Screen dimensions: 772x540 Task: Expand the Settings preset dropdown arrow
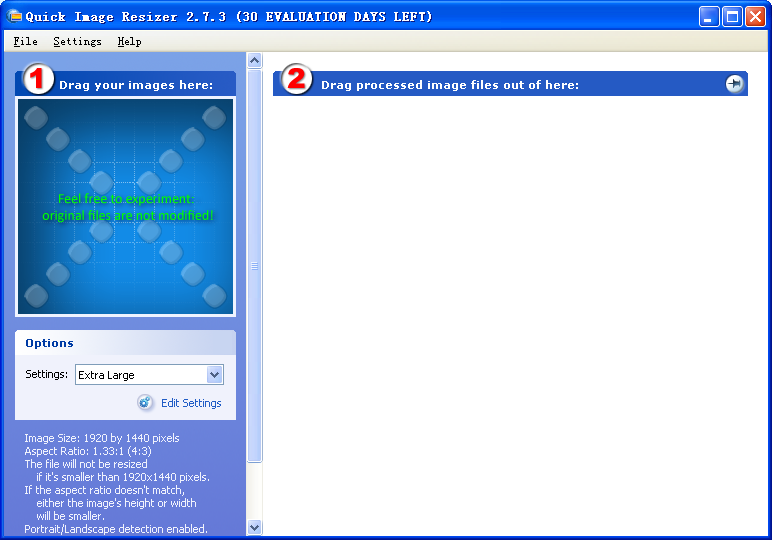pyautogui.click(x=215, y=375)
